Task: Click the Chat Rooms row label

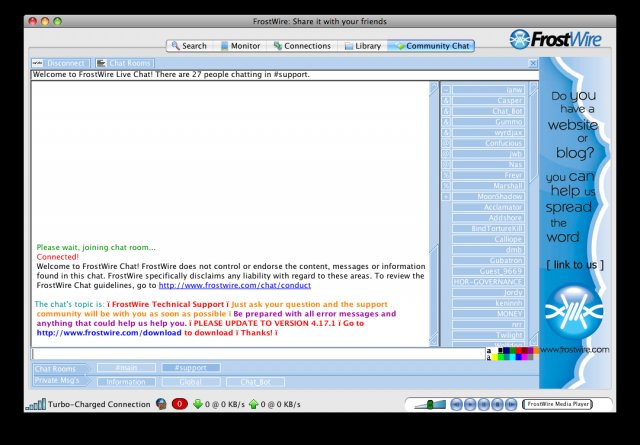Action: pos(58,369)
